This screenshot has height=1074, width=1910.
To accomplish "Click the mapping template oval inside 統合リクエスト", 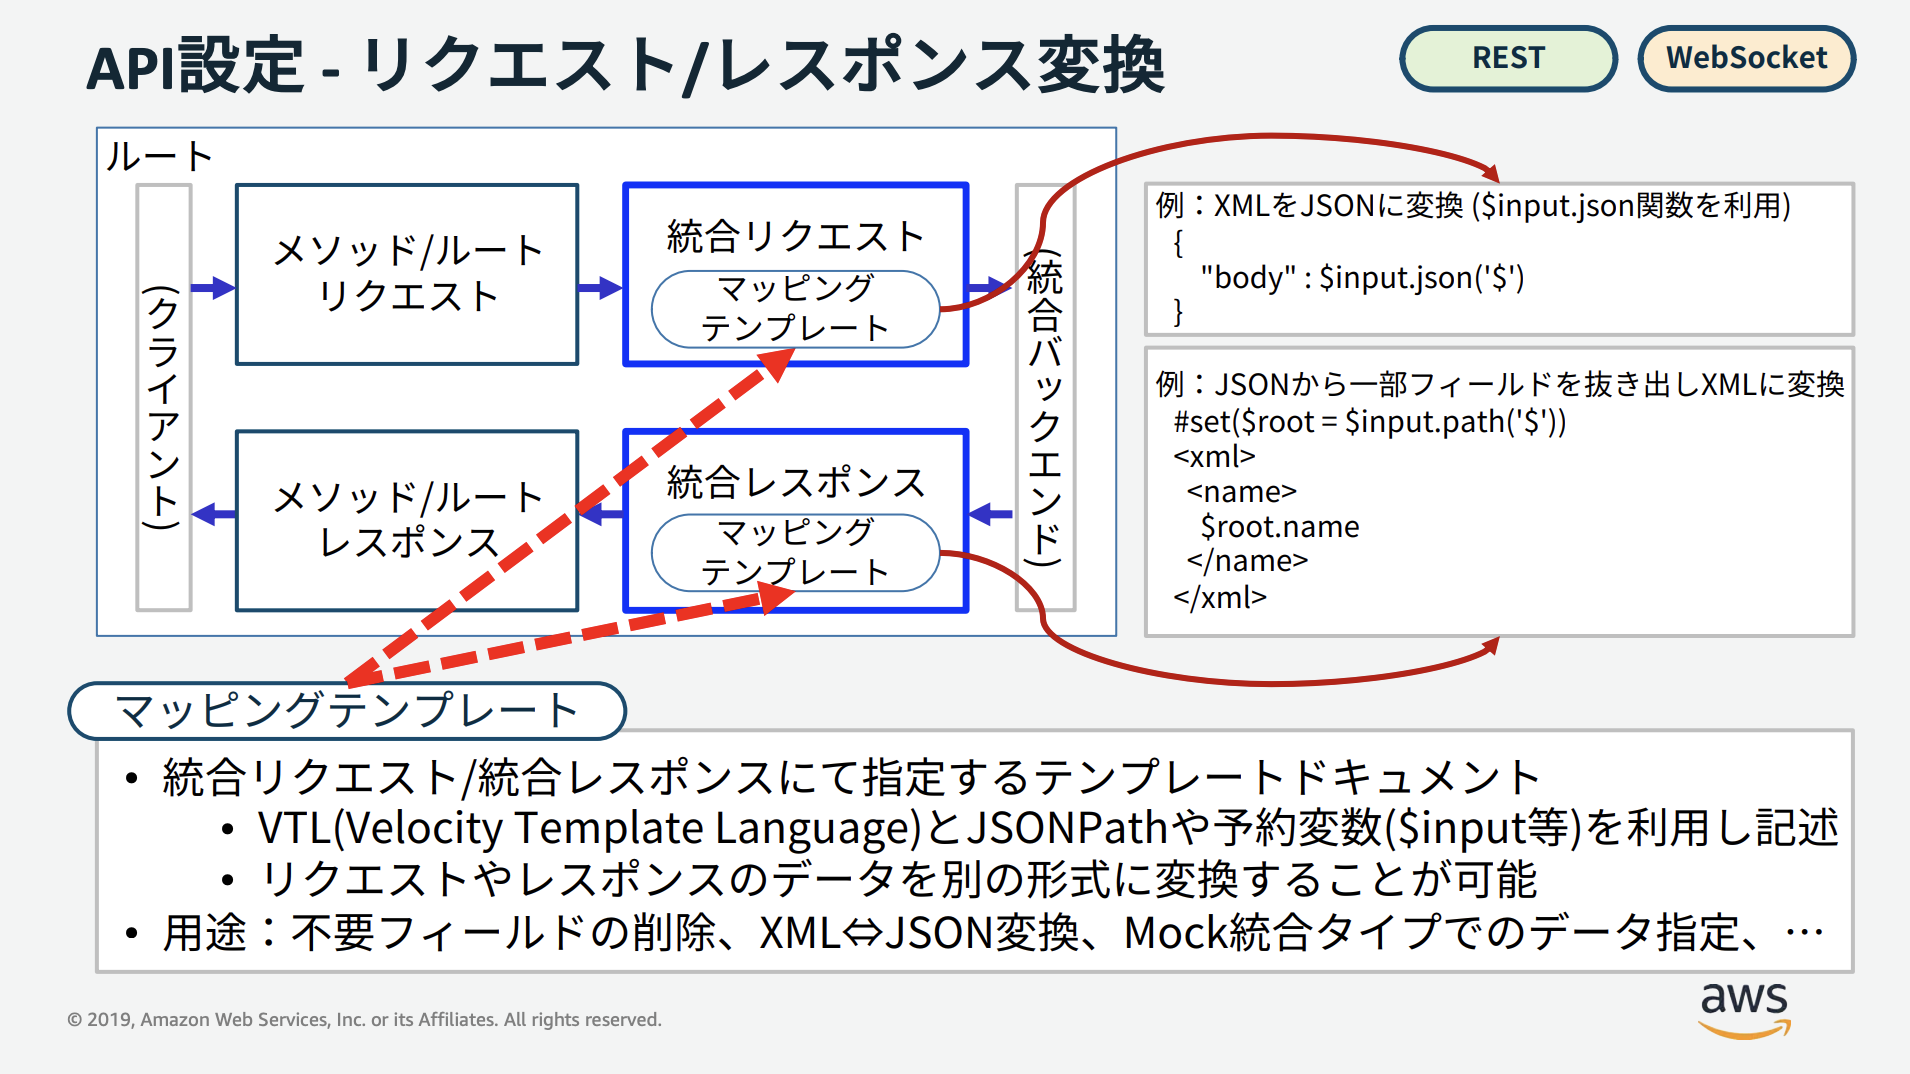I will pyautogui.click(x=795, y=309).
